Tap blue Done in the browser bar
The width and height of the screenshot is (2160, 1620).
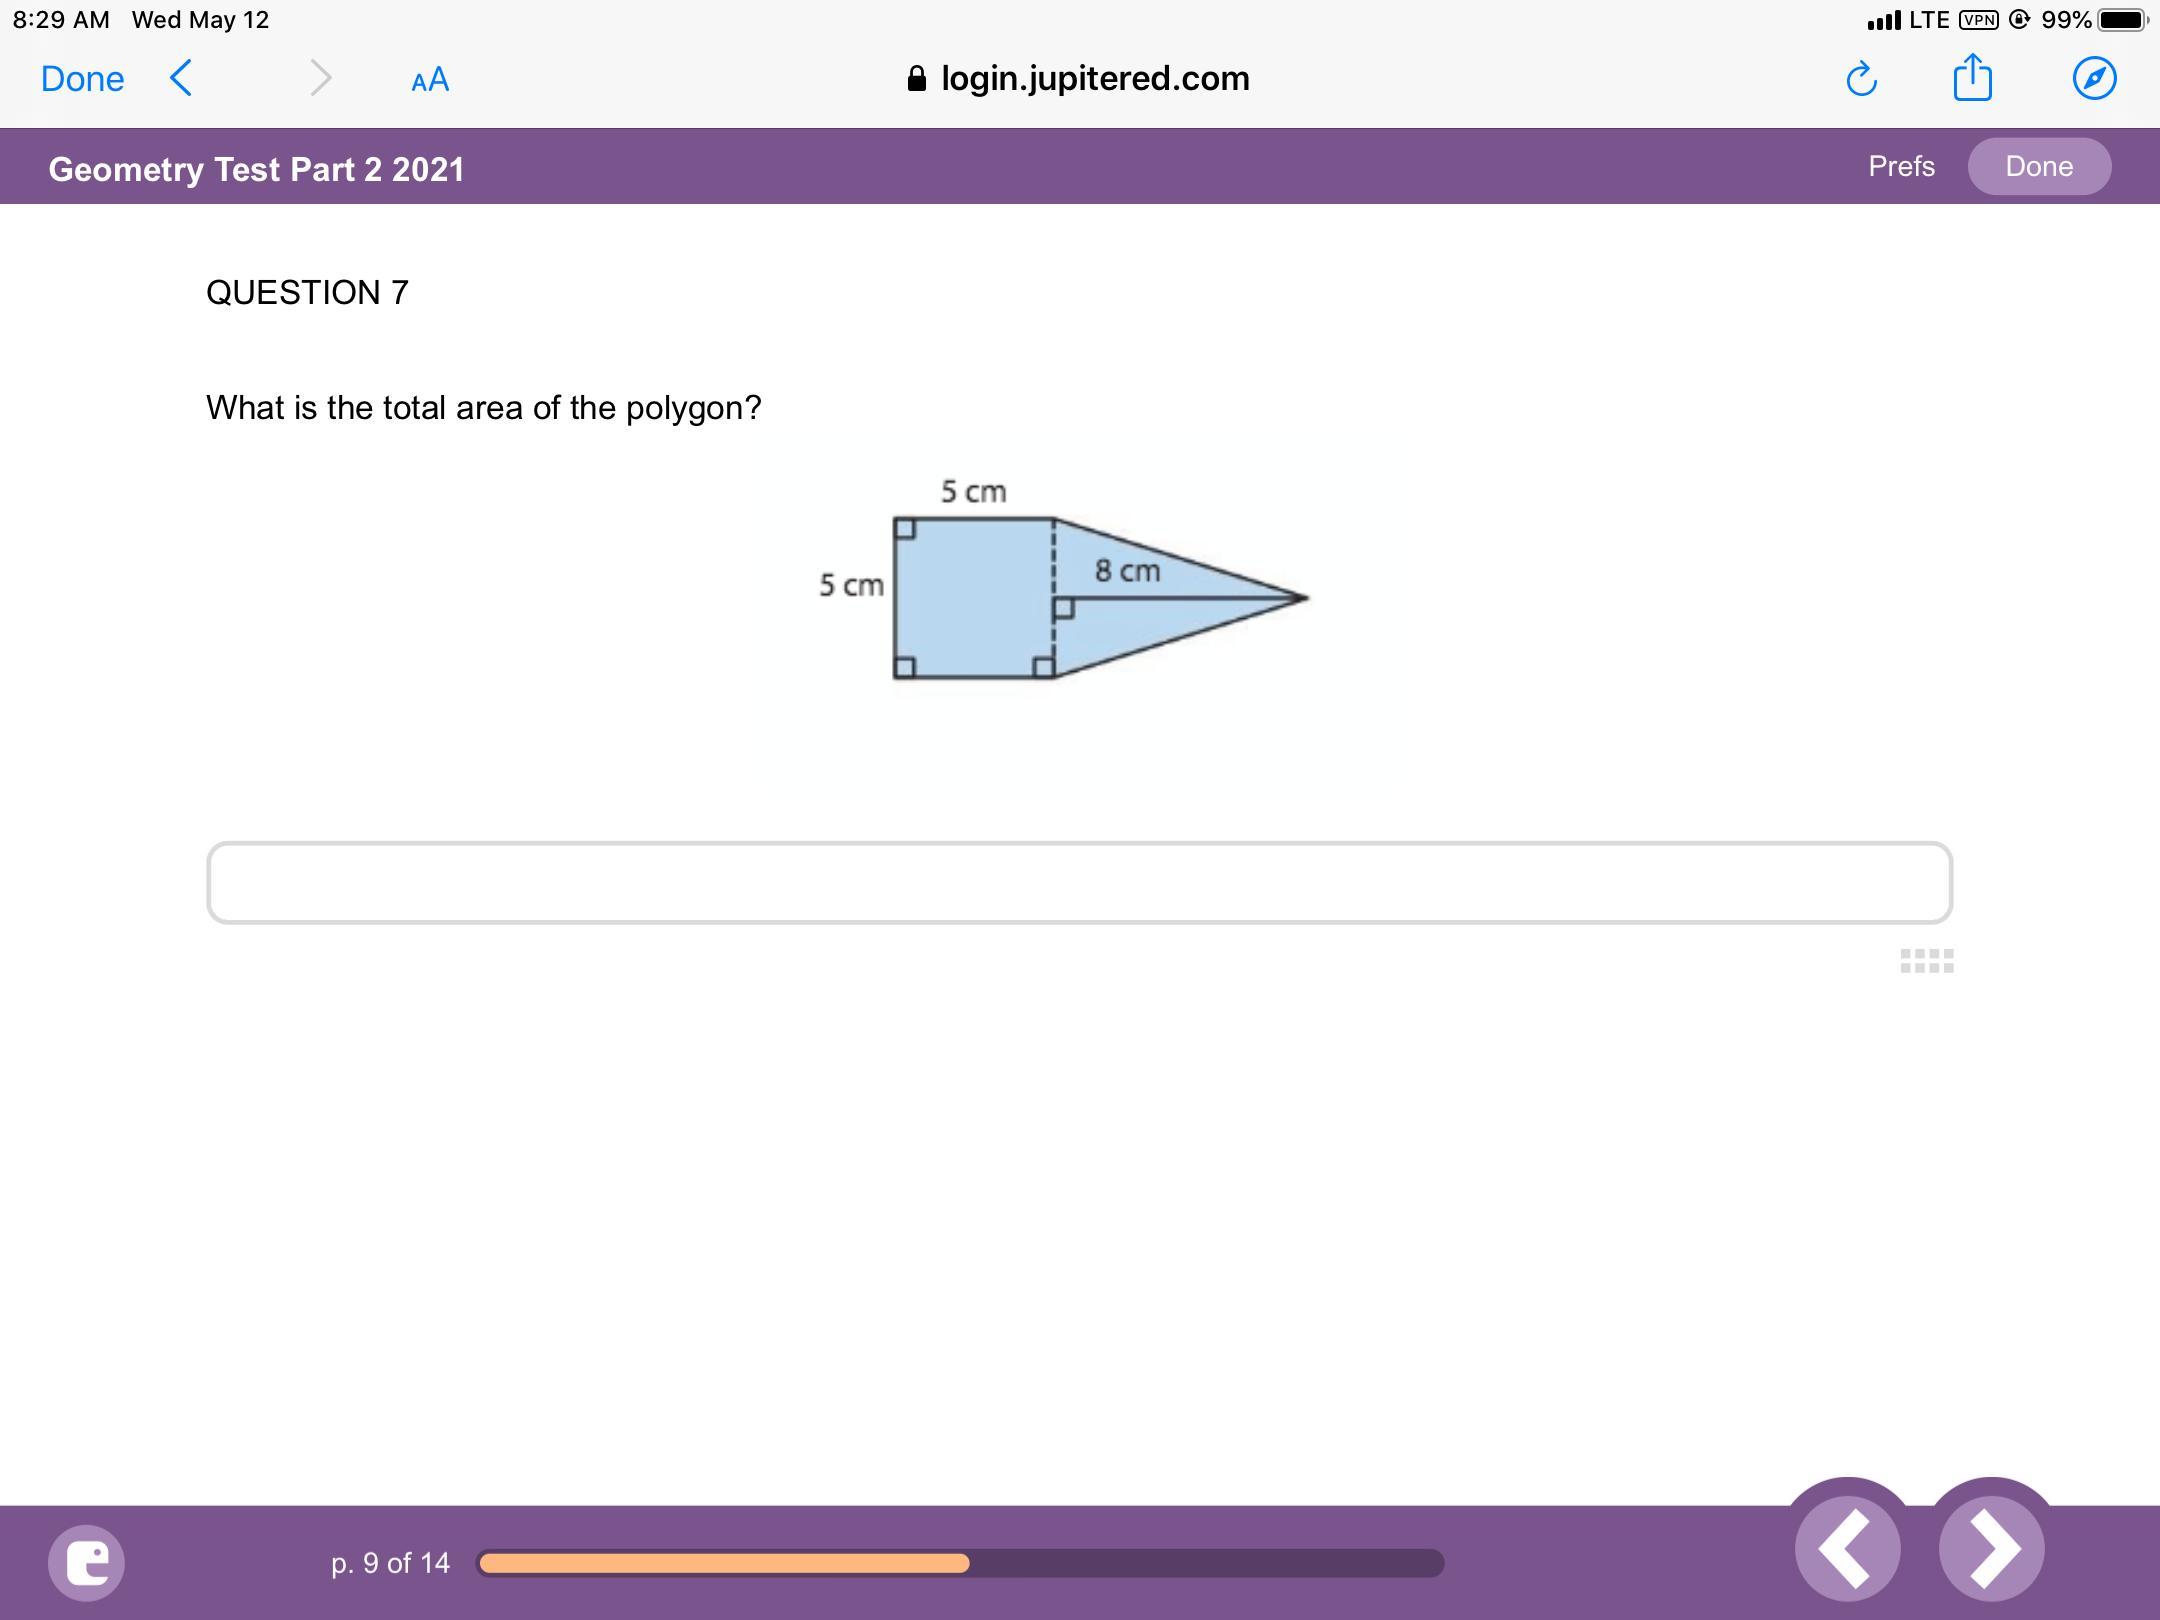coord(82,79)
